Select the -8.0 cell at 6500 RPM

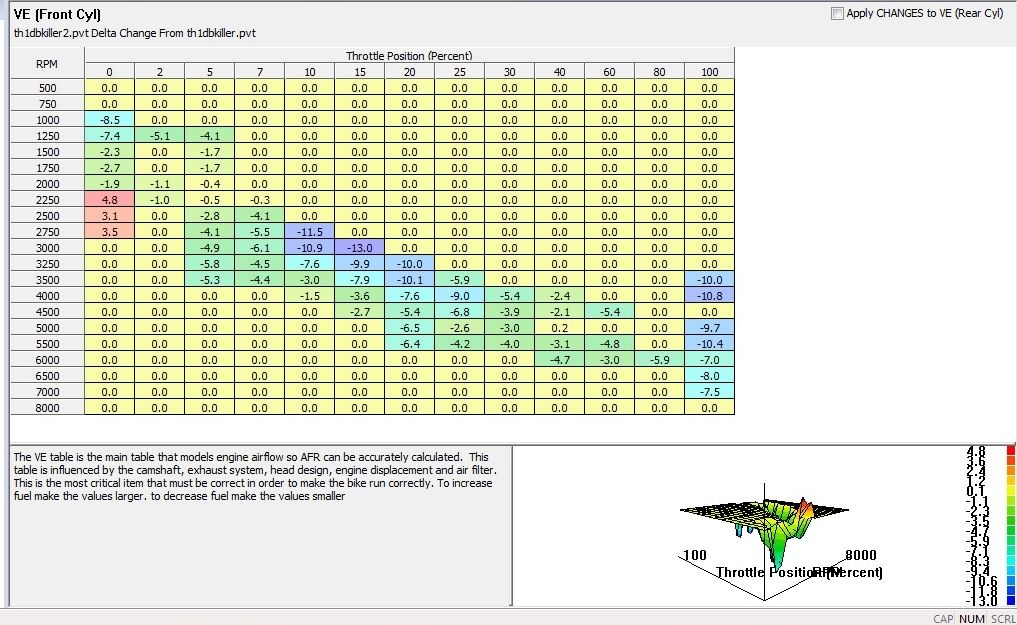pos(710,376)
